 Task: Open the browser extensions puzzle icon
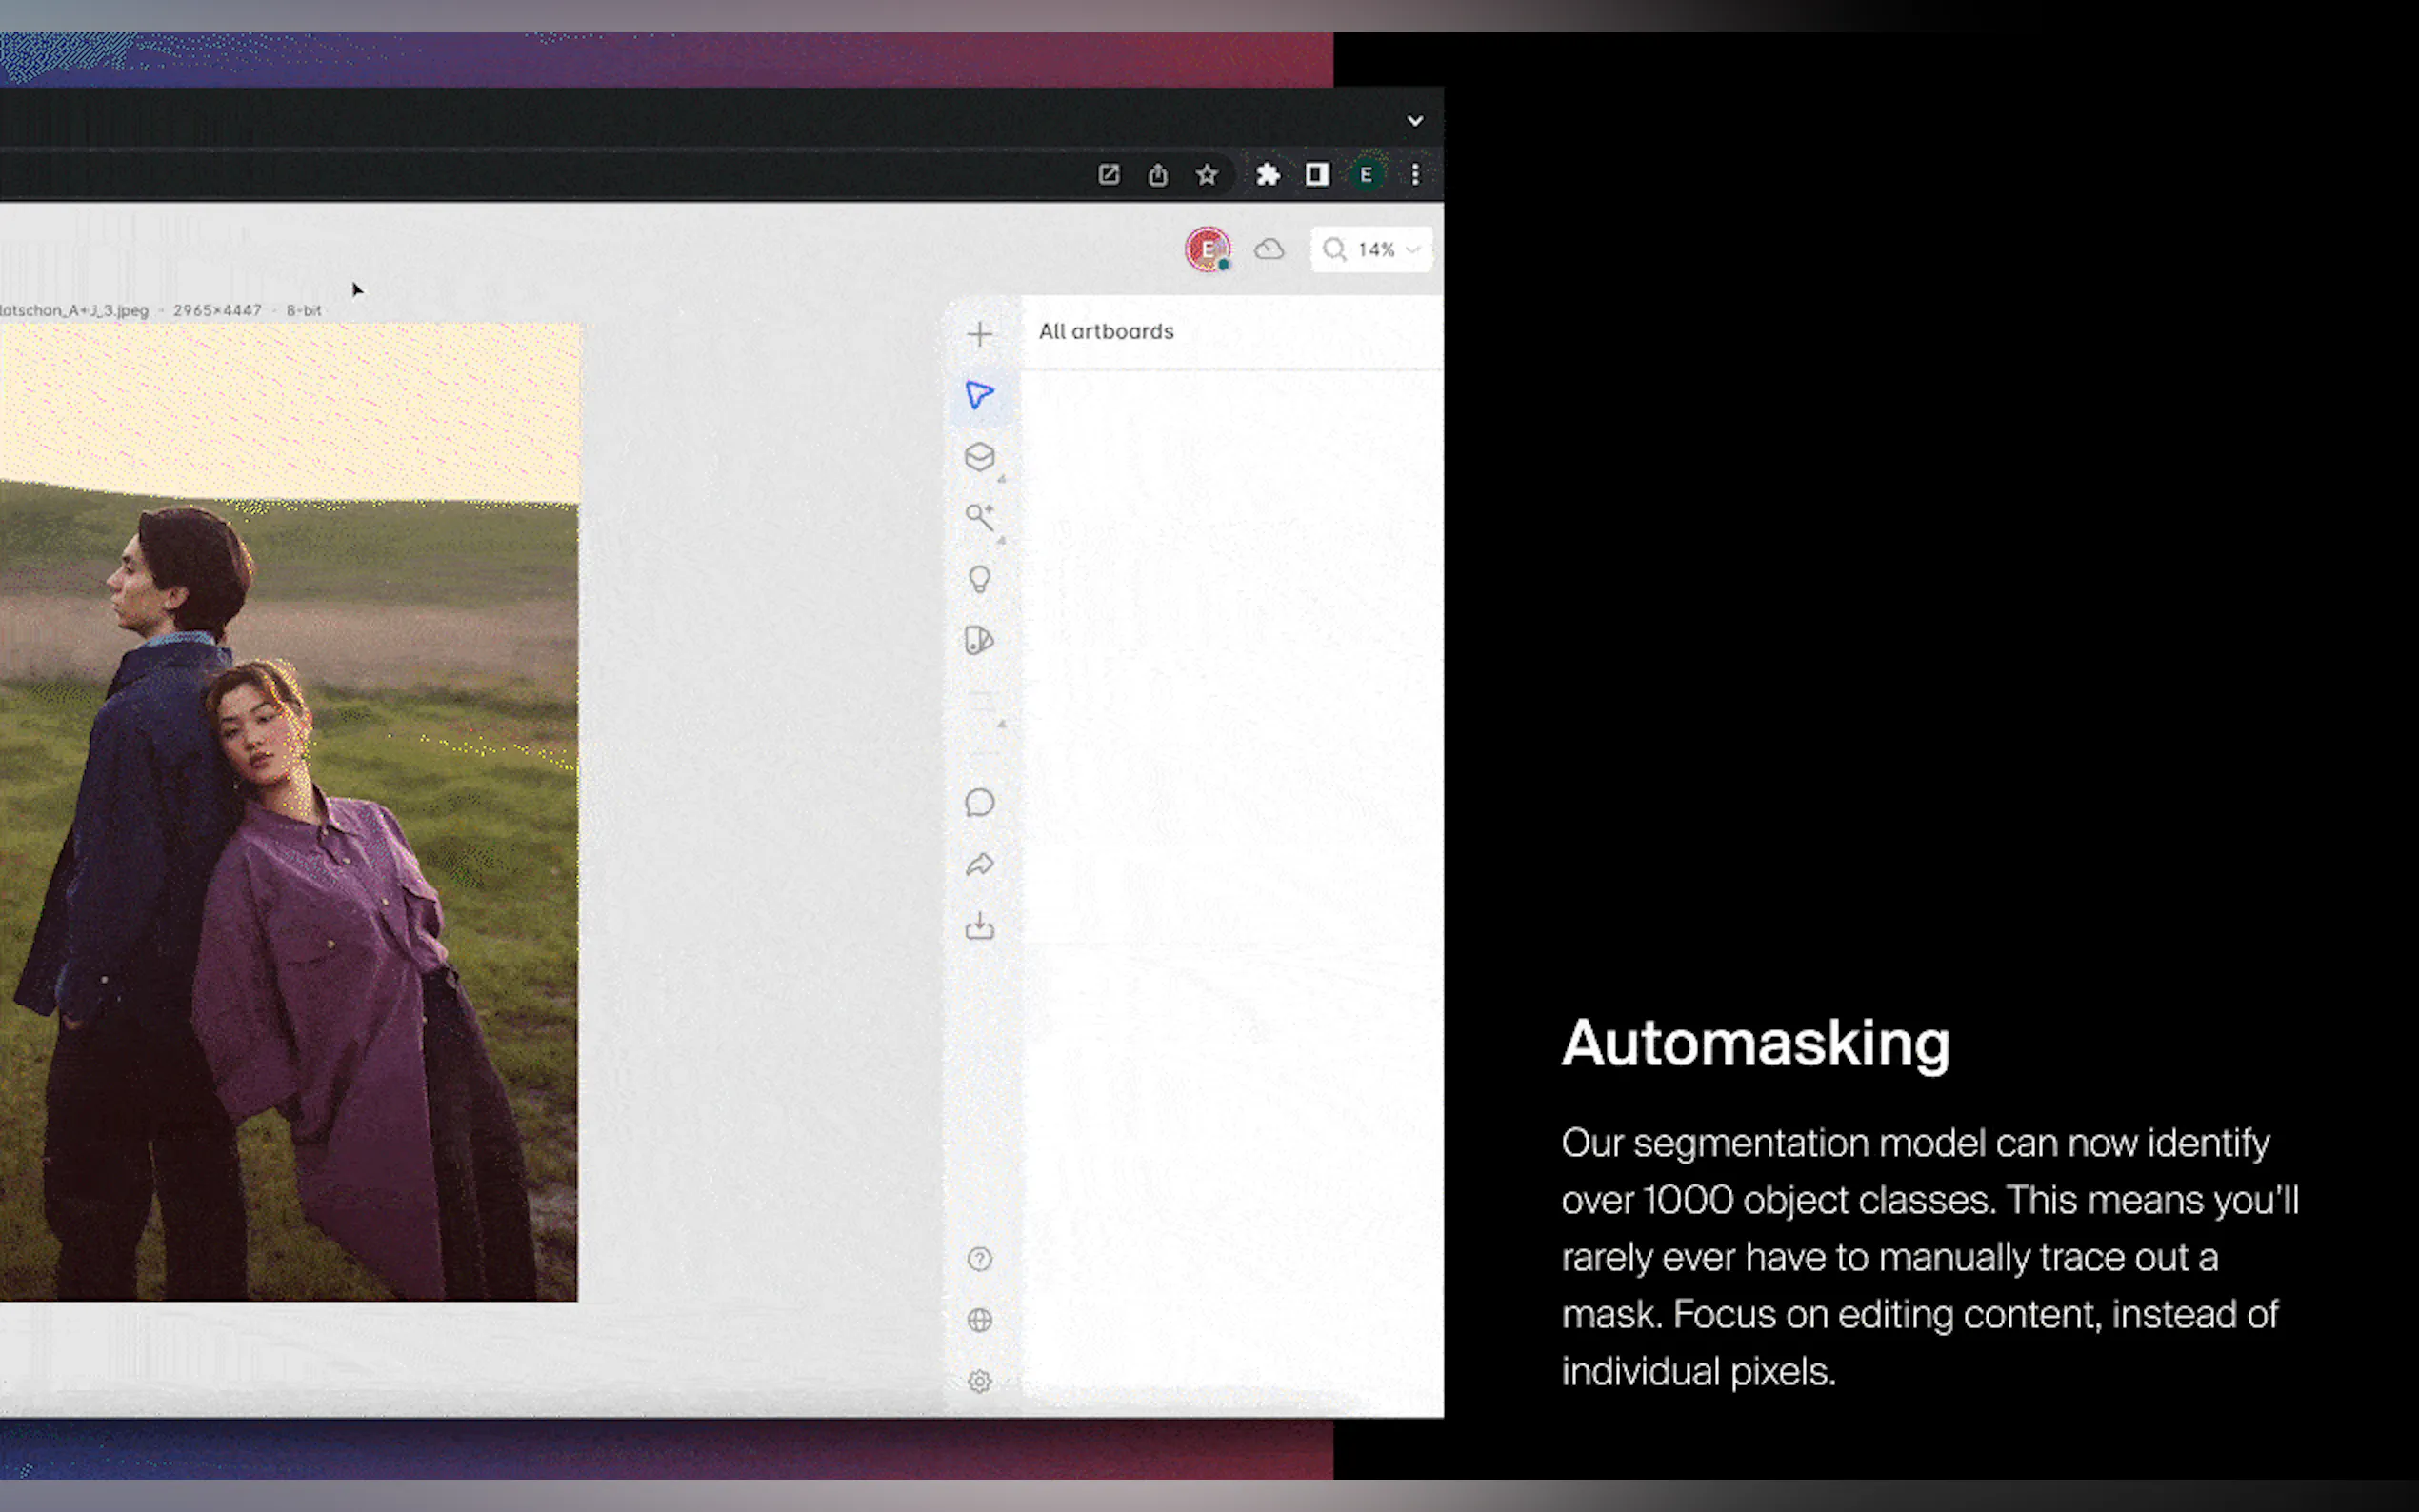click(x=1267, y=175)
